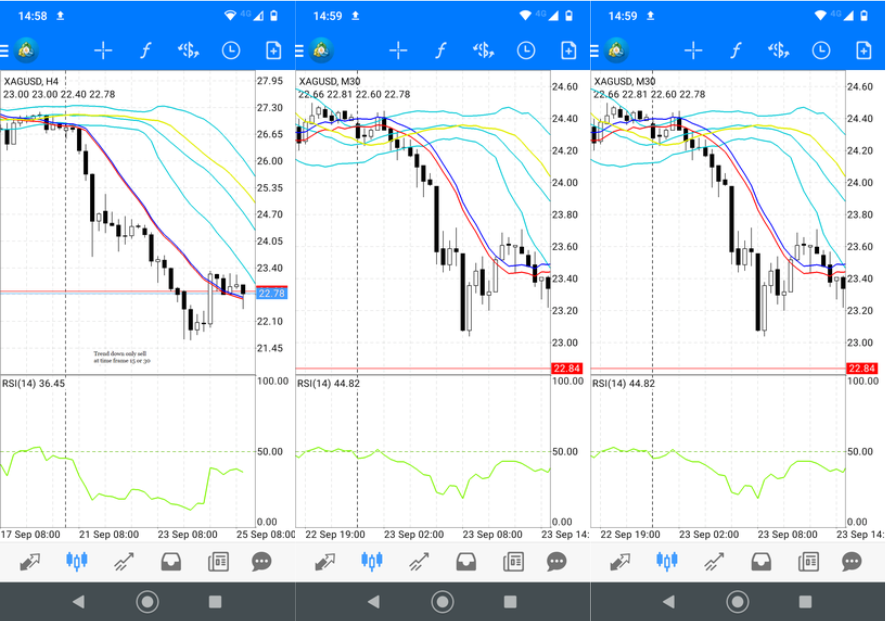Tap the XAGUSD, H4 chart title
This screenshot has width=886, height=621.
point(31,81)
